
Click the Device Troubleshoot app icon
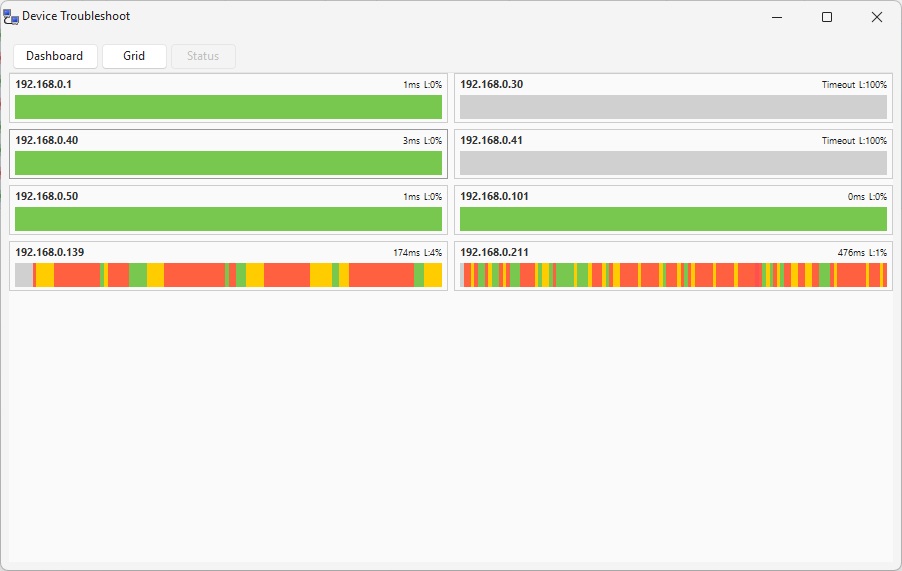coord(11,17)
